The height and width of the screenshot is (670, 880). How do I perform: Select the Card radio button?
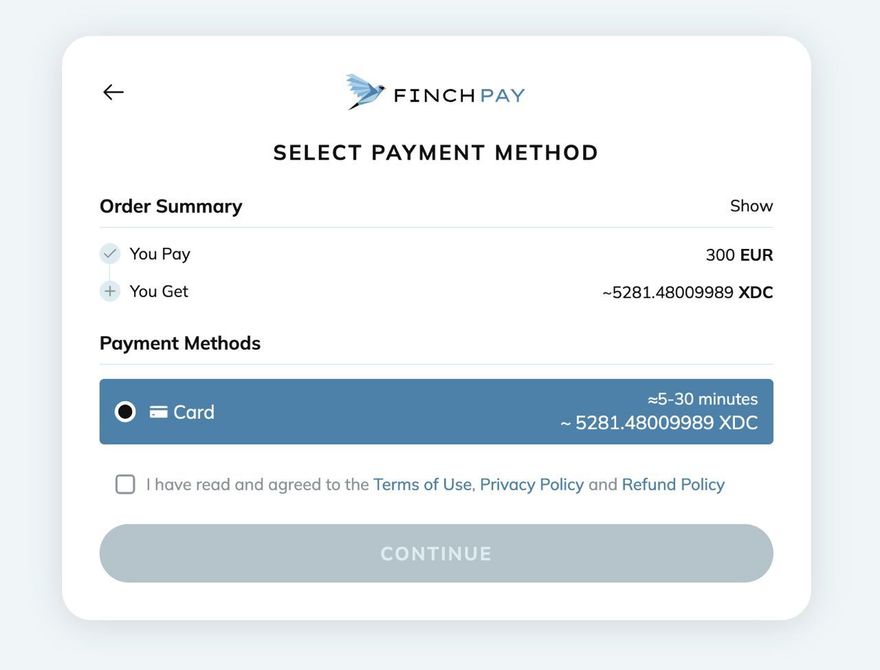125,412
